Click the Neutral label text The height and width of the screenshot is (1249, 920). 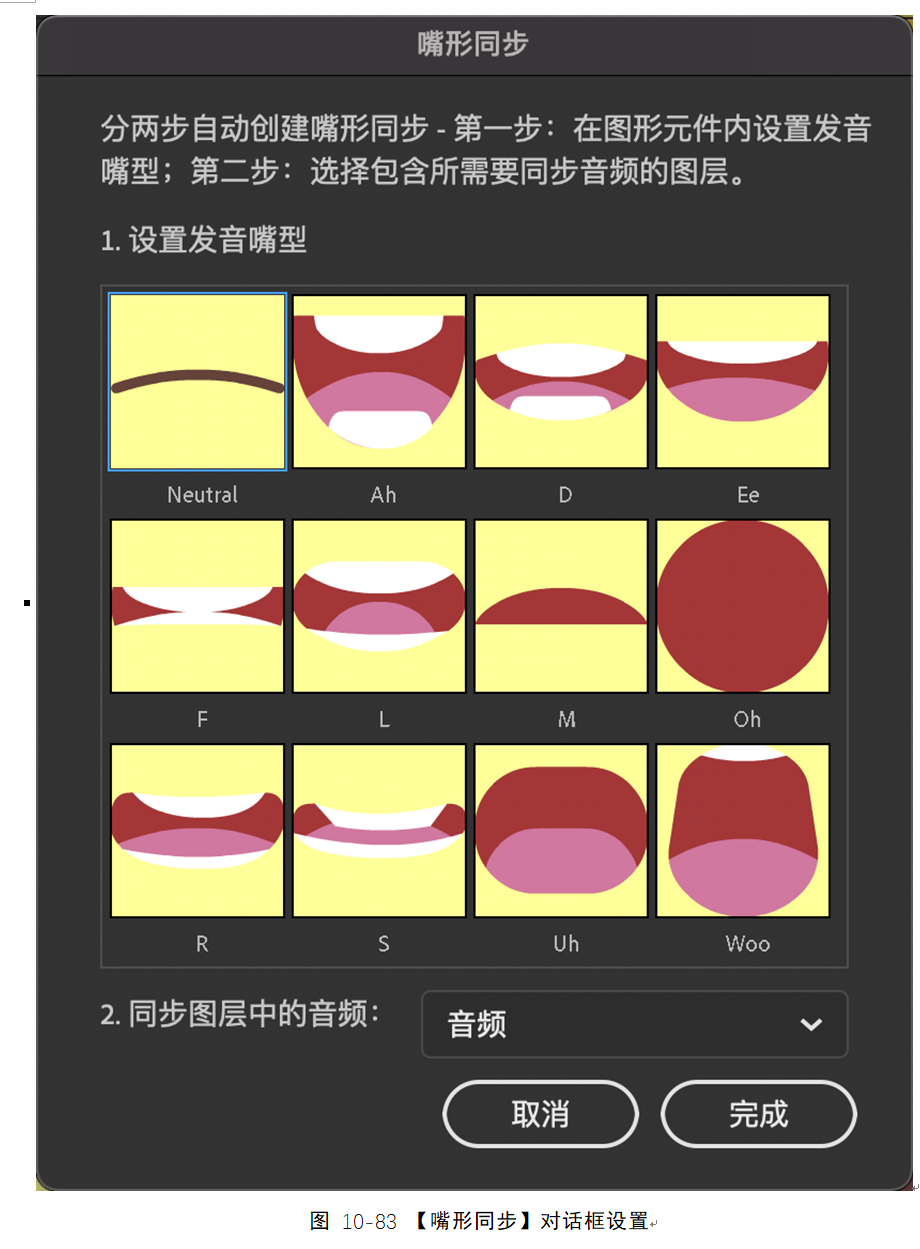pyautogui.click(x=203, y=495)
